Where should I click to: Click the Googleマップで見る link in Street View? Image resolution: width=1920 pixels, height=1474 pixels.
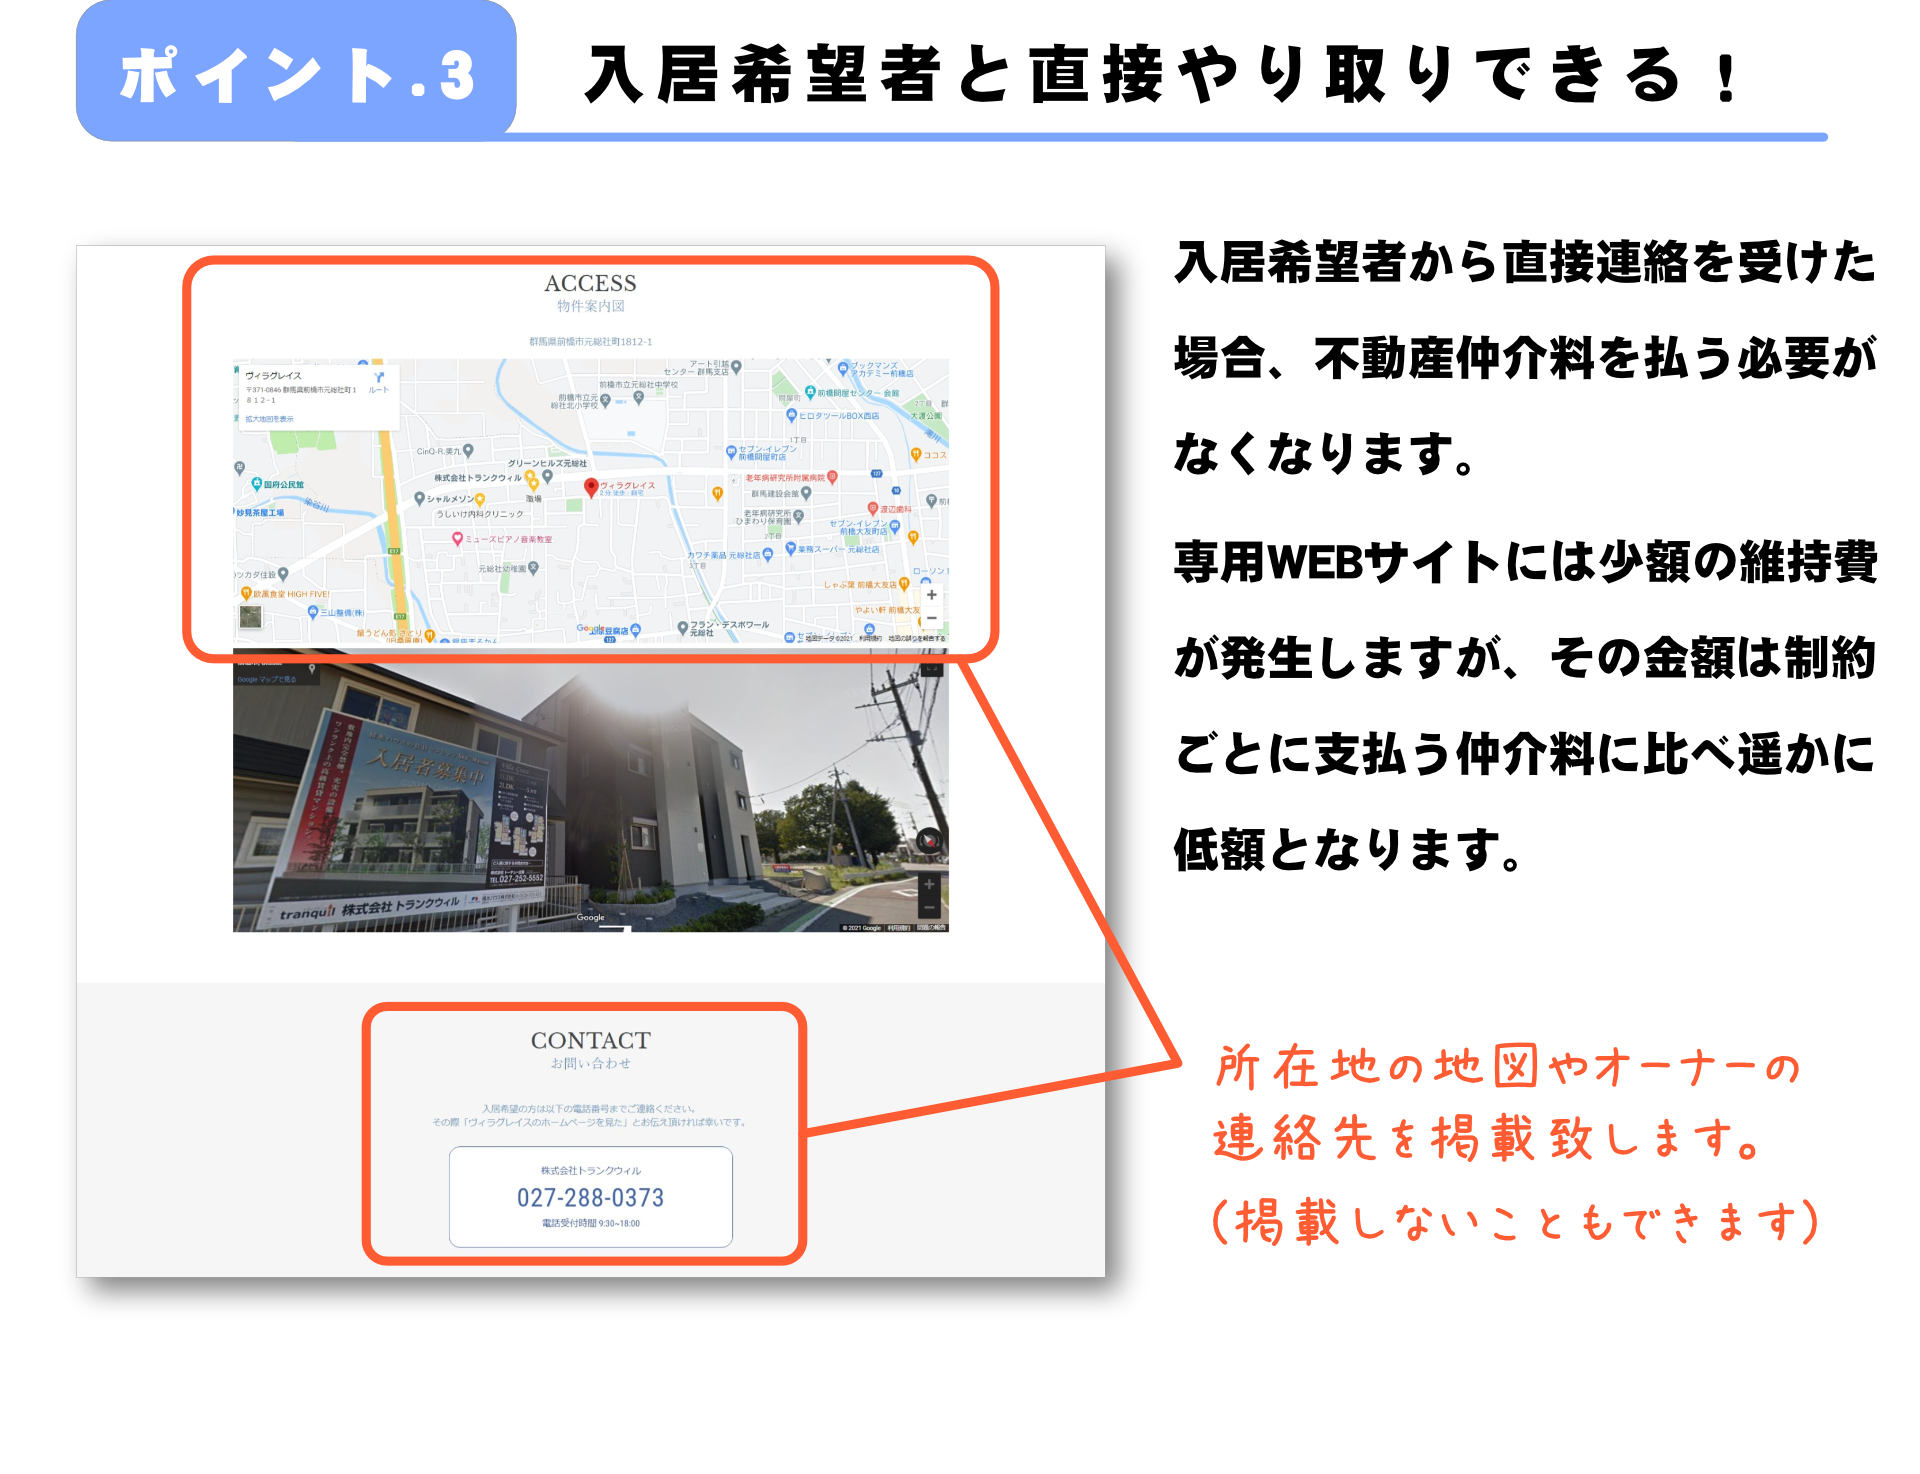pos(266,679)
